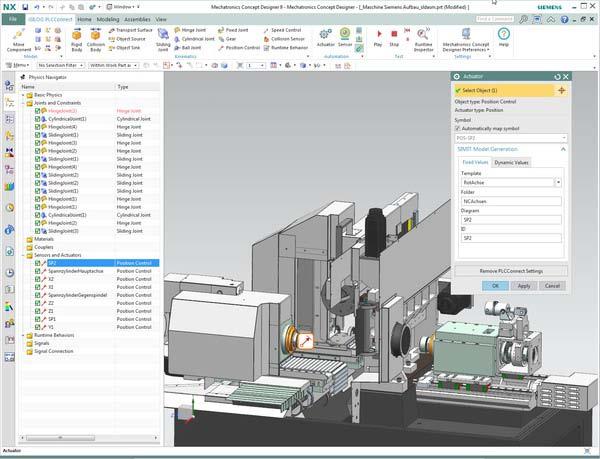Collapse the SIMIT Model Generation section
The width and height of the screenshot is (600, 459).
tap(563, 149)
